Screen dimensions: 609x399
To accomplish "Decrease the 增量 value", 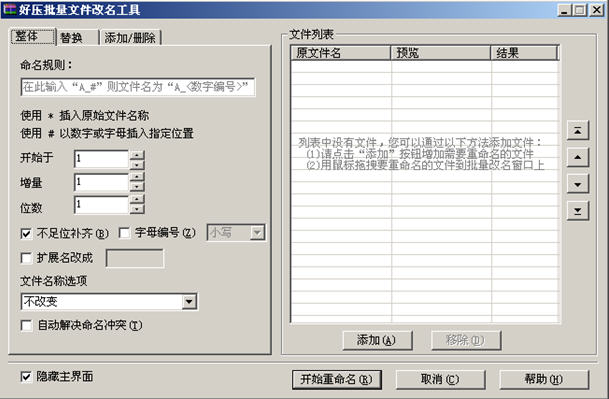I will 137,187.
